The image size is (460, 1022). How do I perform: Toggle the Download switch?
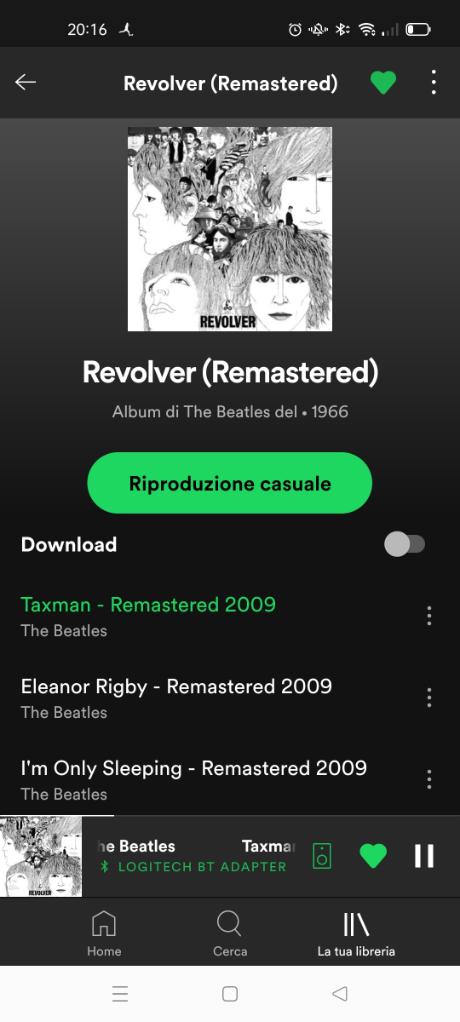pyautogui.click(x=405, y=544)
